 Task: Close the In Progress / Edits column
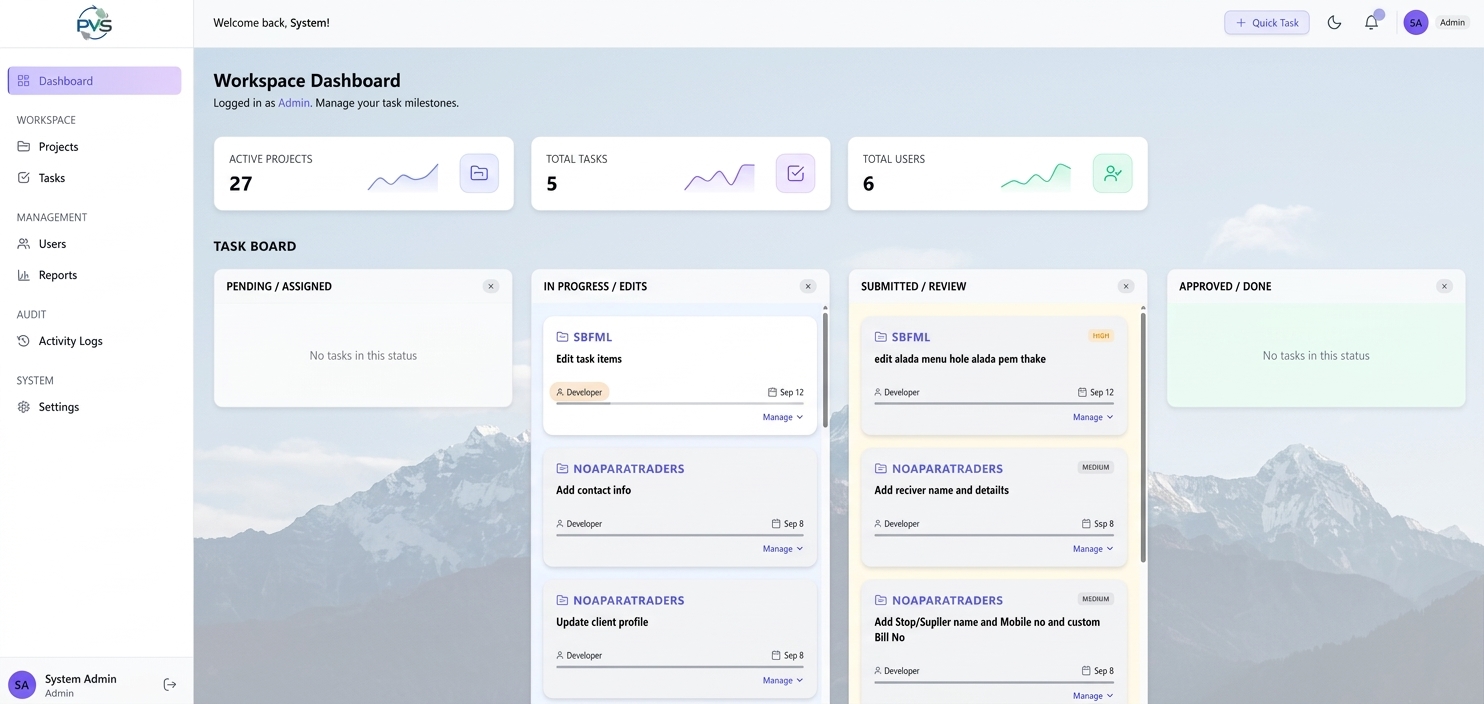pos(808,286)
